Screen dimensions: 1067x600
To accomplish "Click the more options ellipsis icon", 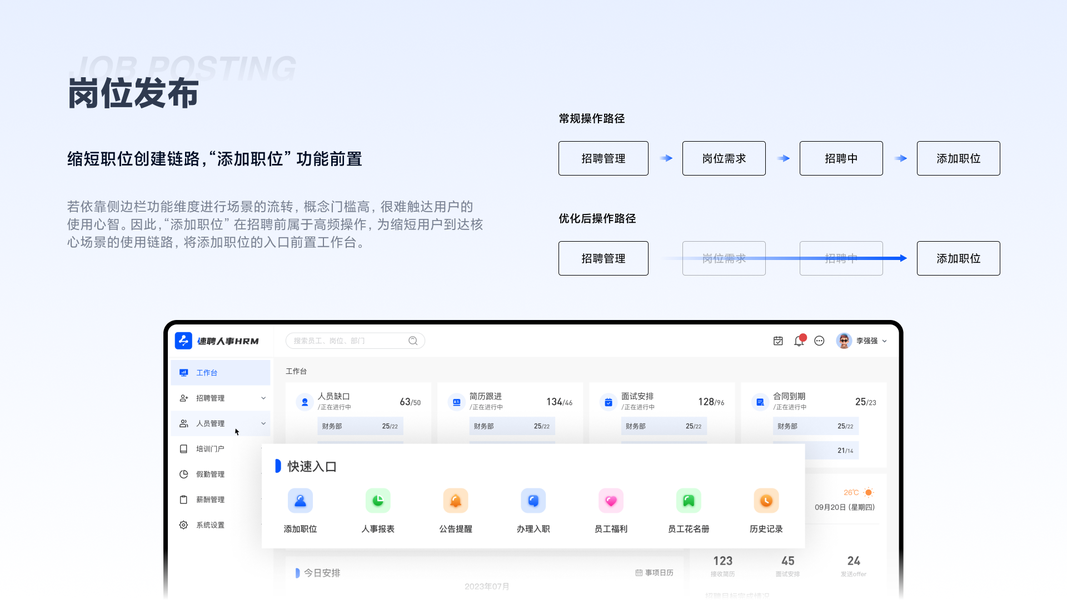I will pos(819,341).
